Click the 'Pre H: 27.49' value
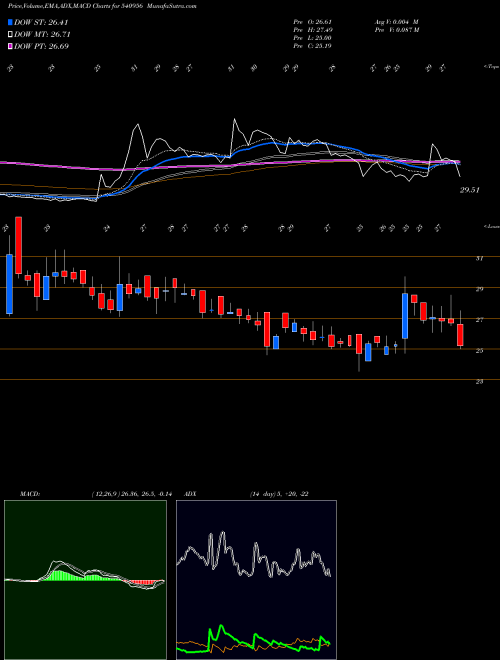The height and width of the screenshot is (660, 500). (312, 30)
